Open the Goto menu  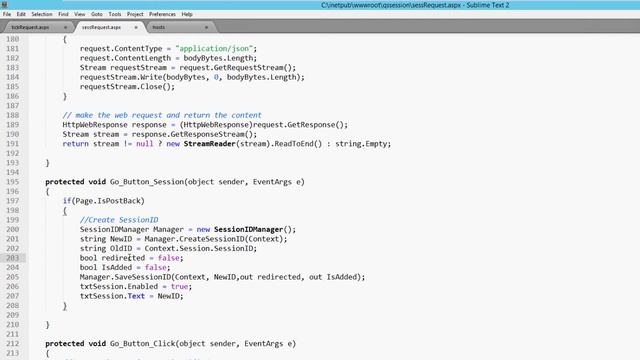coord(97,14)
